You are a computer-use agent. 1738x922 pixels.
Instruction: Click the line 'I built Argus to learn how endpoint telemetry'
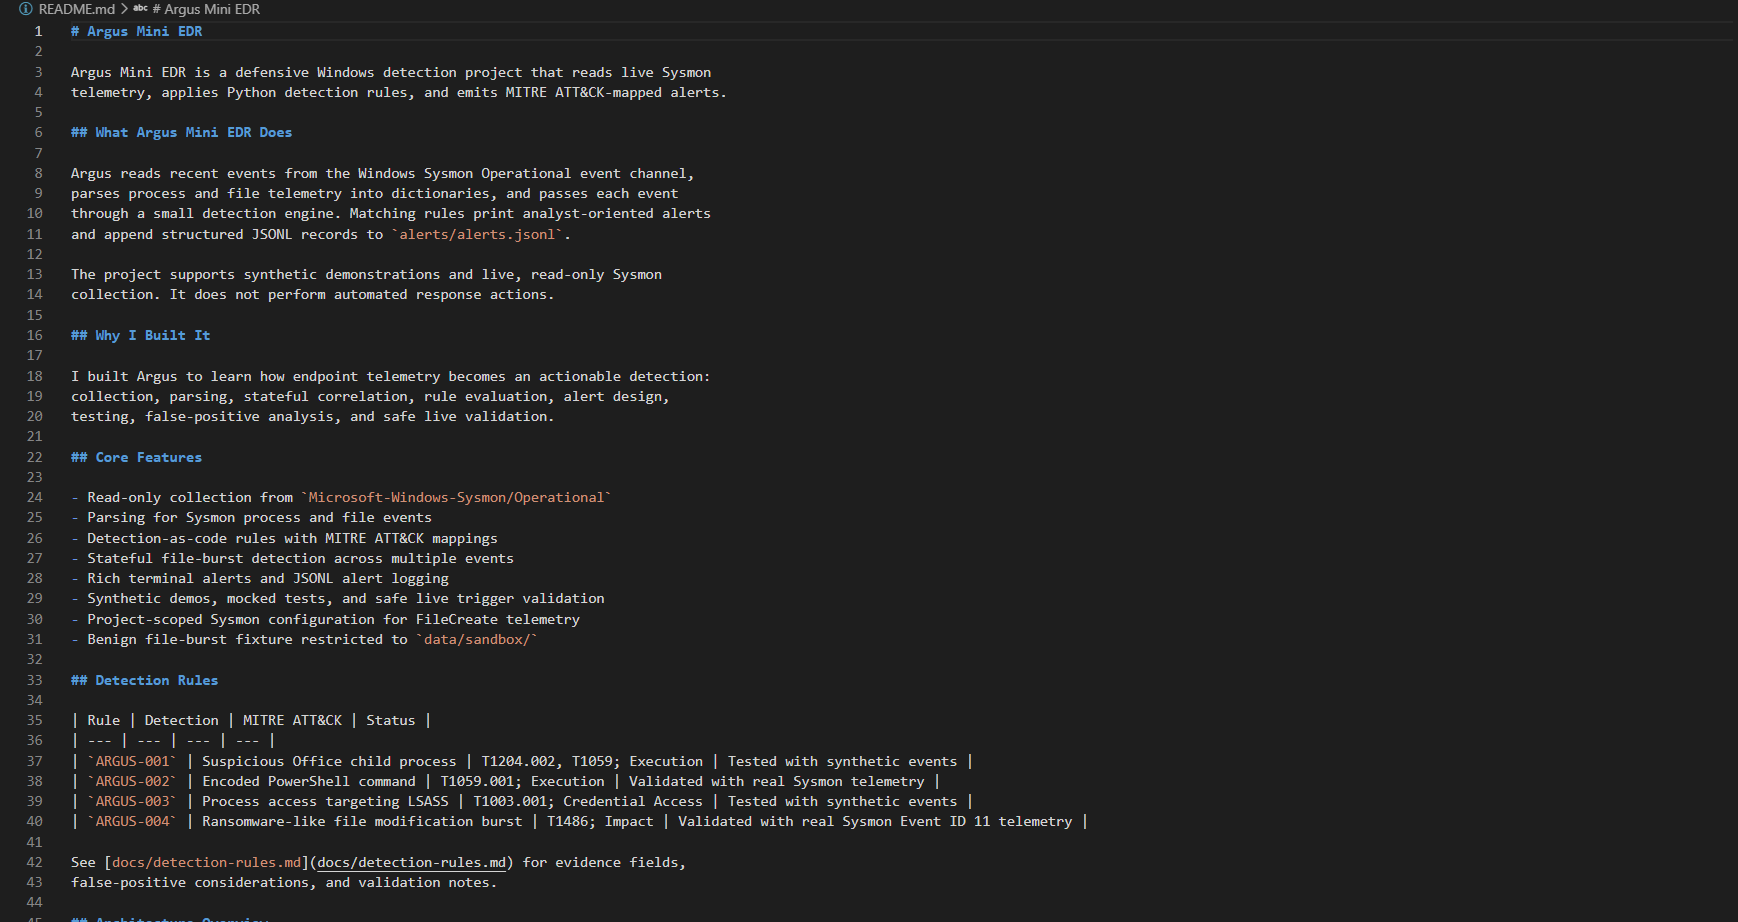tap(390, 376)
